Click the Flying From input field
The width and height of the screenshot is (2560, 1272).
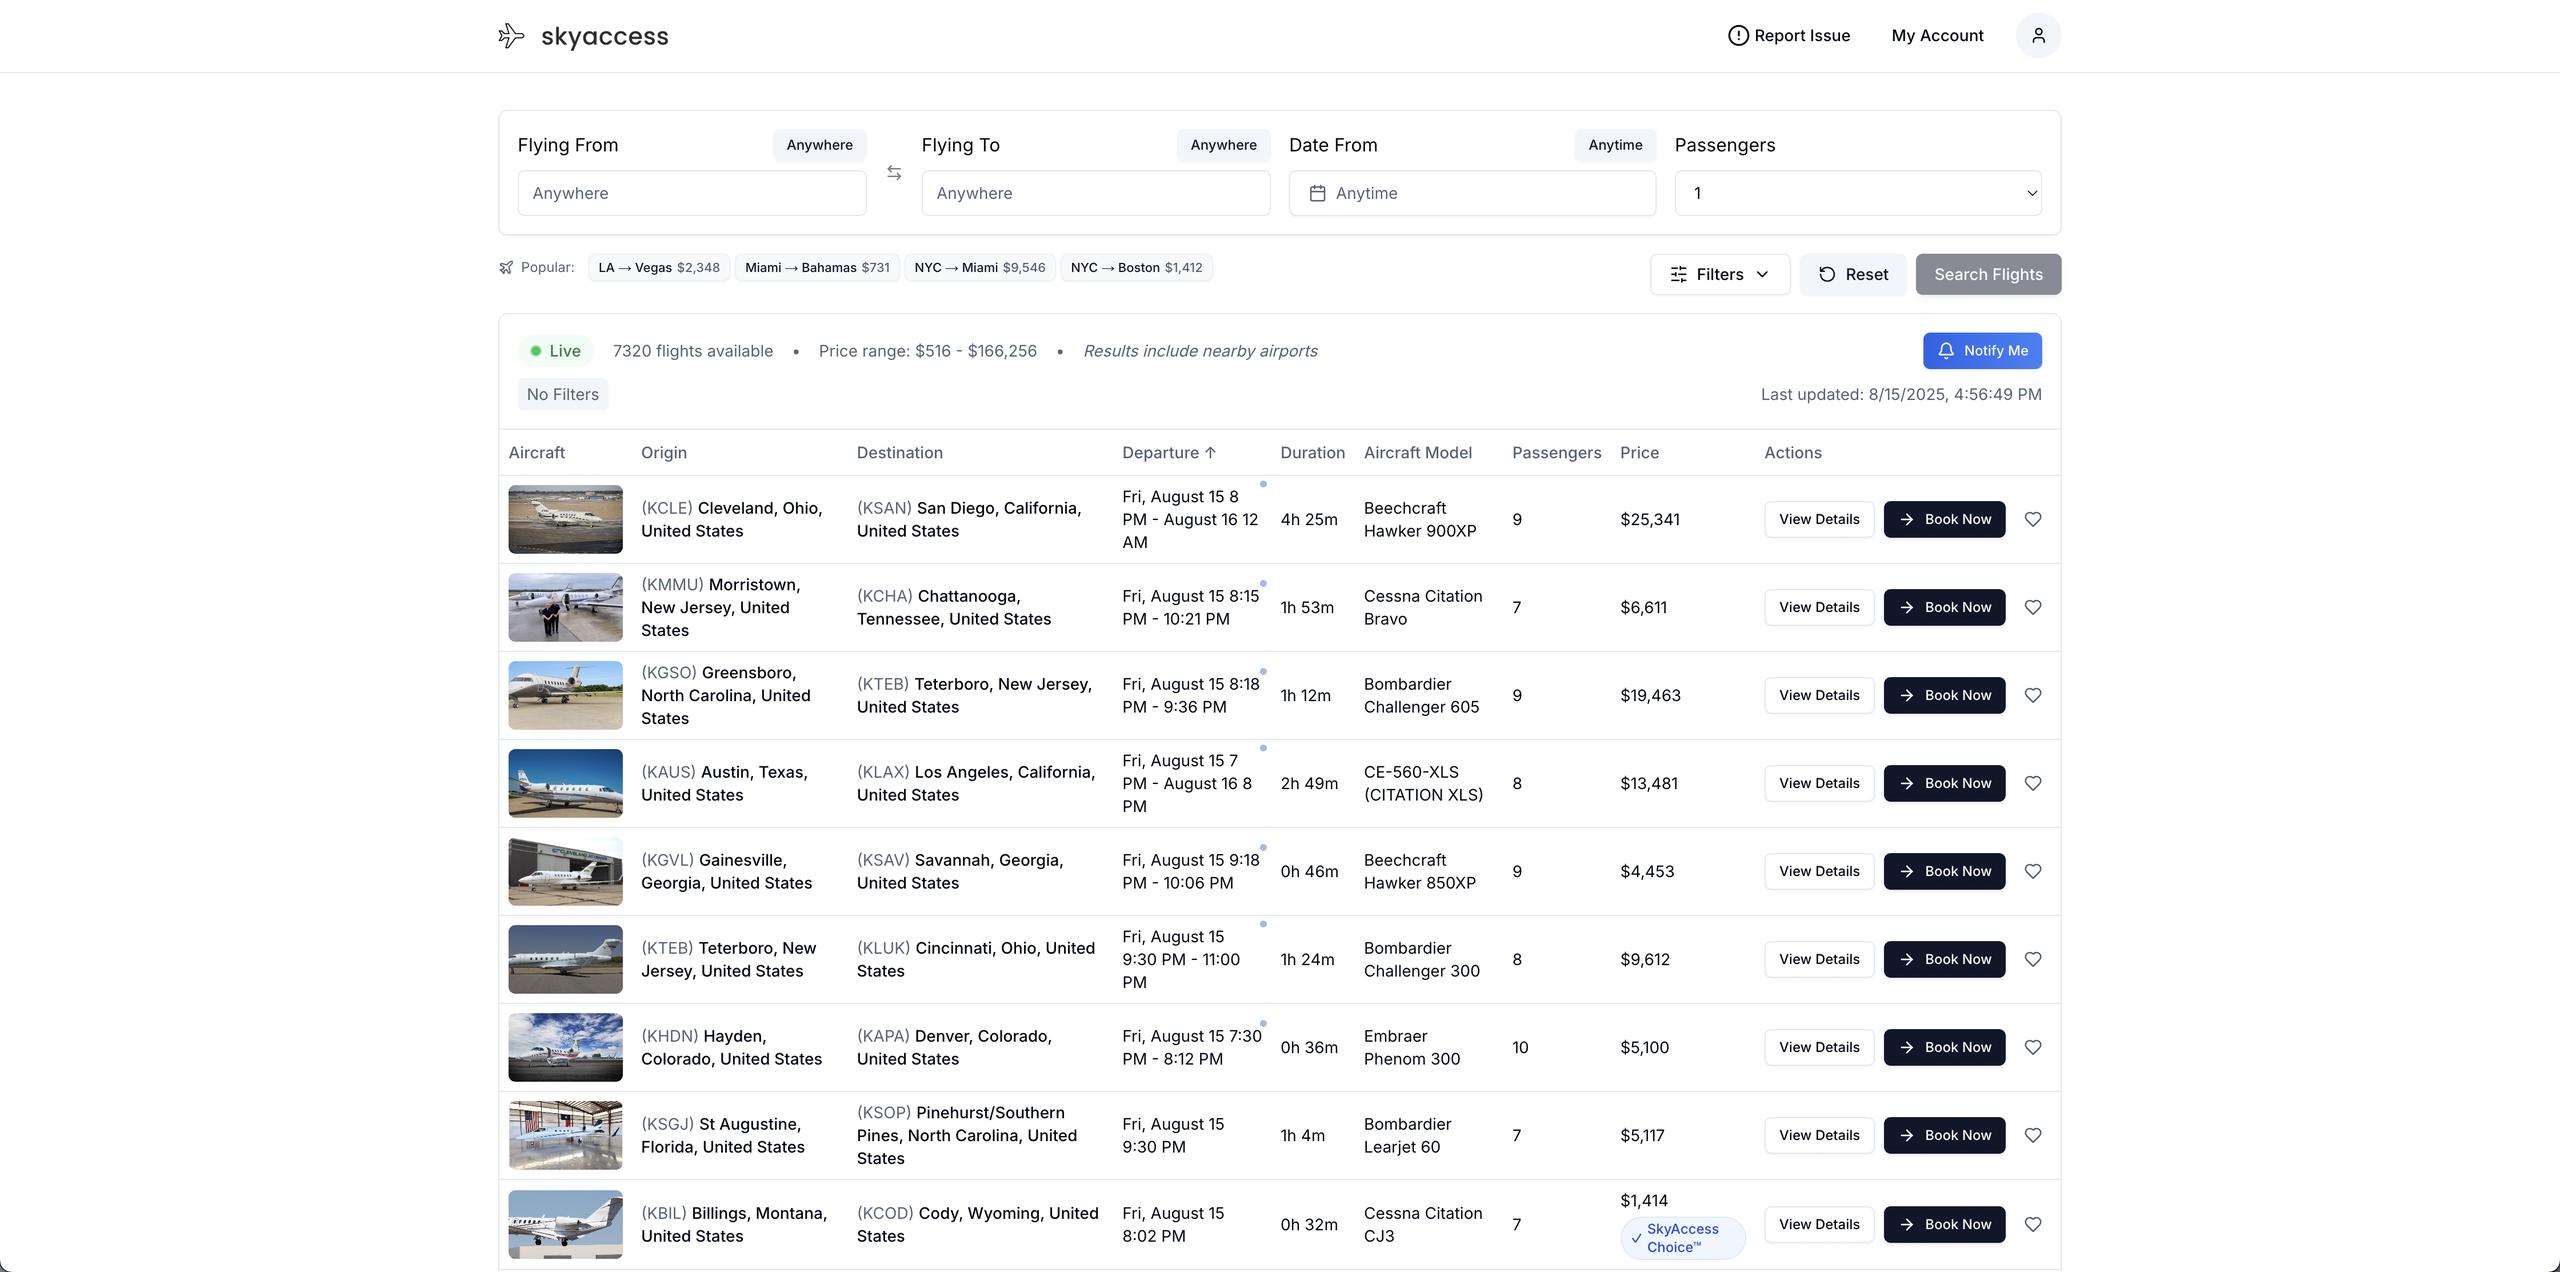pyautogui.click(x=691, y=193)
